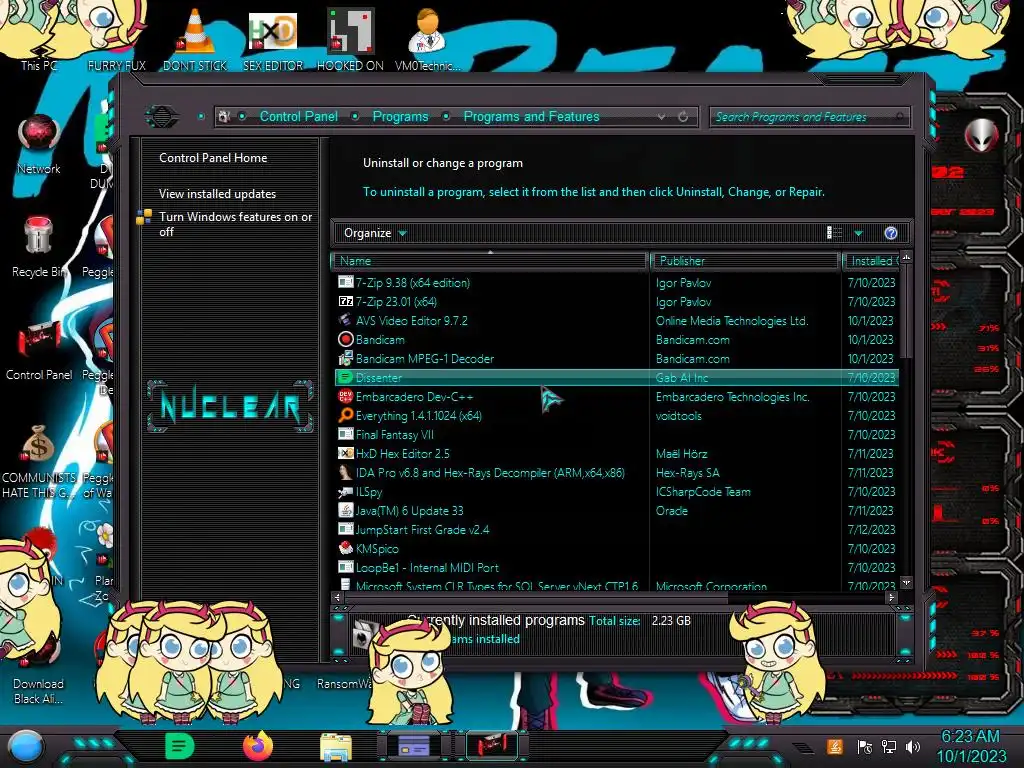Select LoopBe1 - Internal MIDI Port entry
The width and height of the screenshot is (1024, 768).
click(x=616, y=568)
